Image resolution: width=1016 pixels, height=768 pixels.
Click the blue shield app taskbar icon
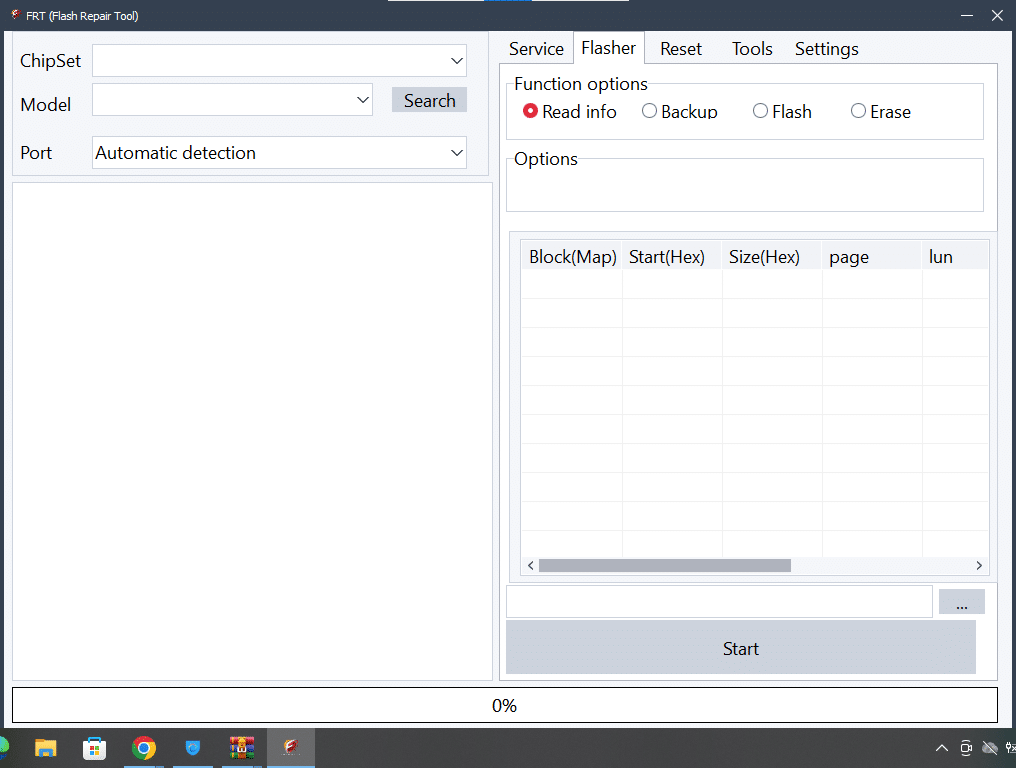coord(193,748)
